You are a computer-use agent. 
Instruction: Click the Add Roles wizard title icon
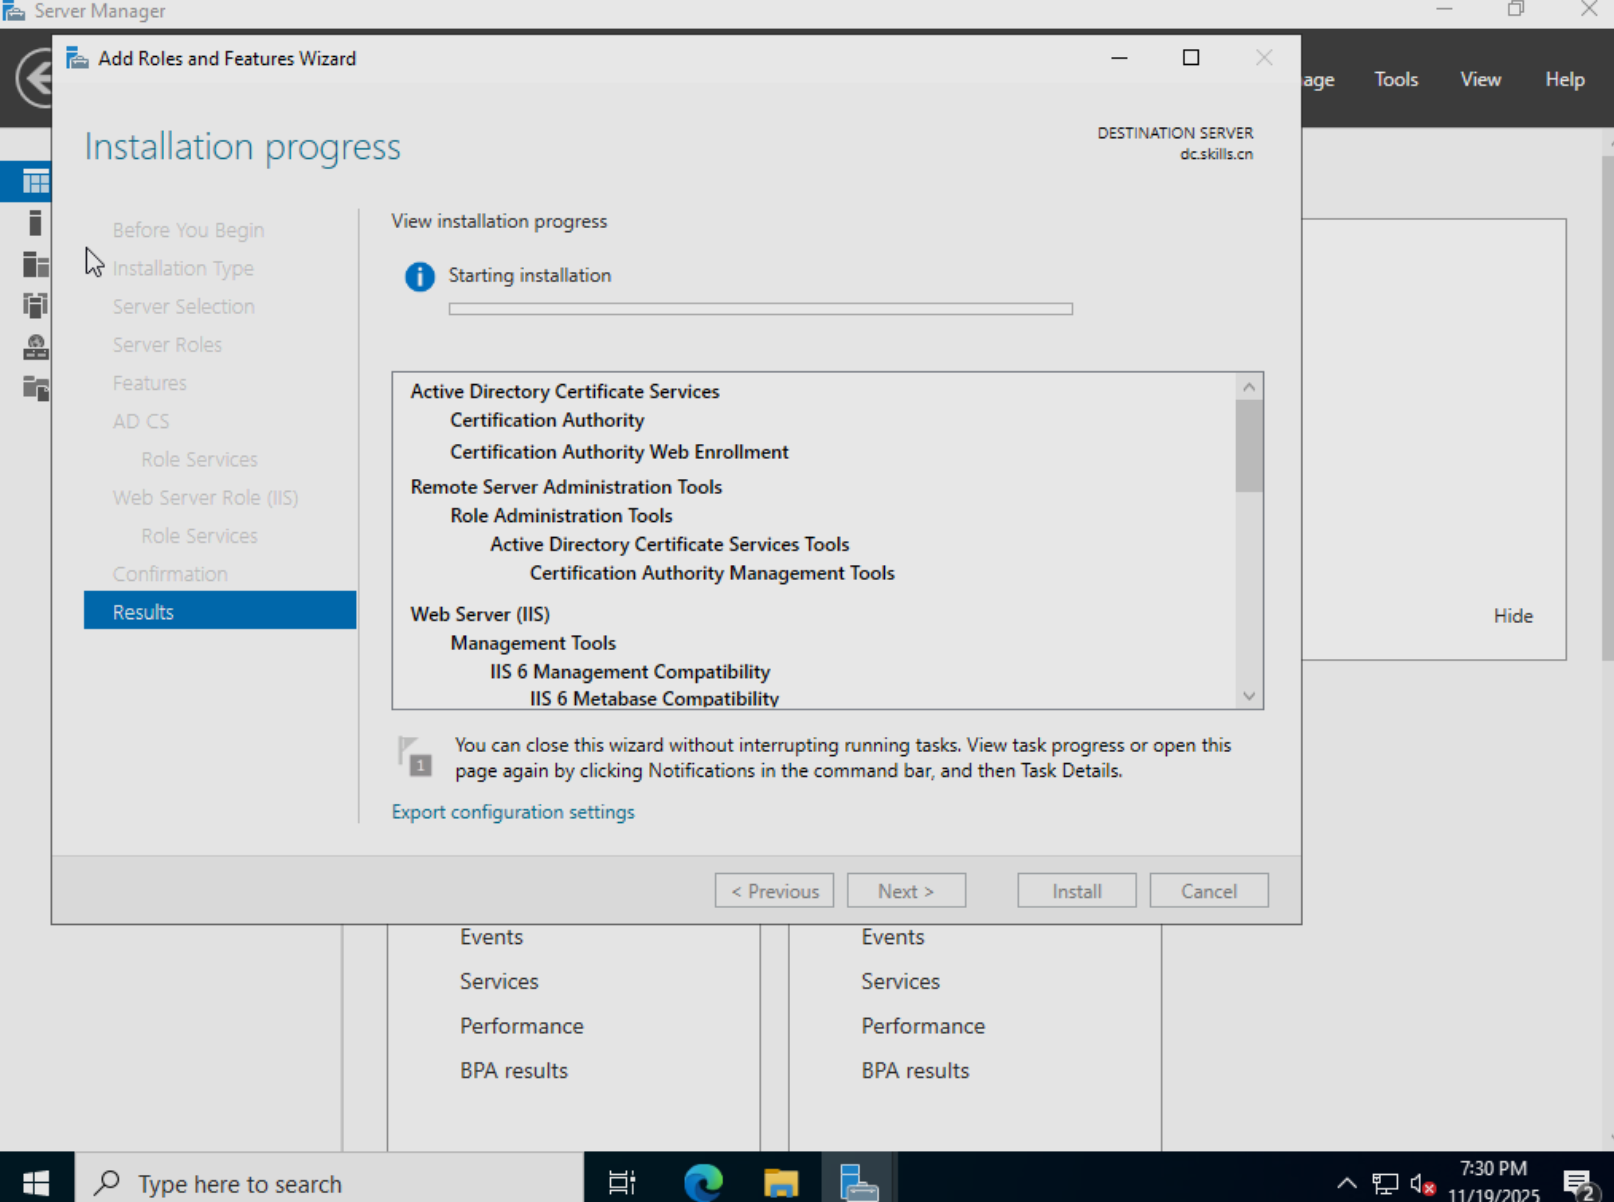(77, 58)
